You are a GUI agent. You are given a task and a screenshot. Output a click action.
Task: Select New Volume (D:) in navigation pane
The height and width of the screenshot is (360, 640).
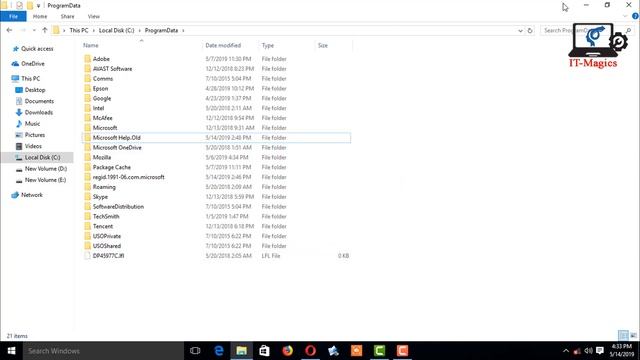[45, 169]
